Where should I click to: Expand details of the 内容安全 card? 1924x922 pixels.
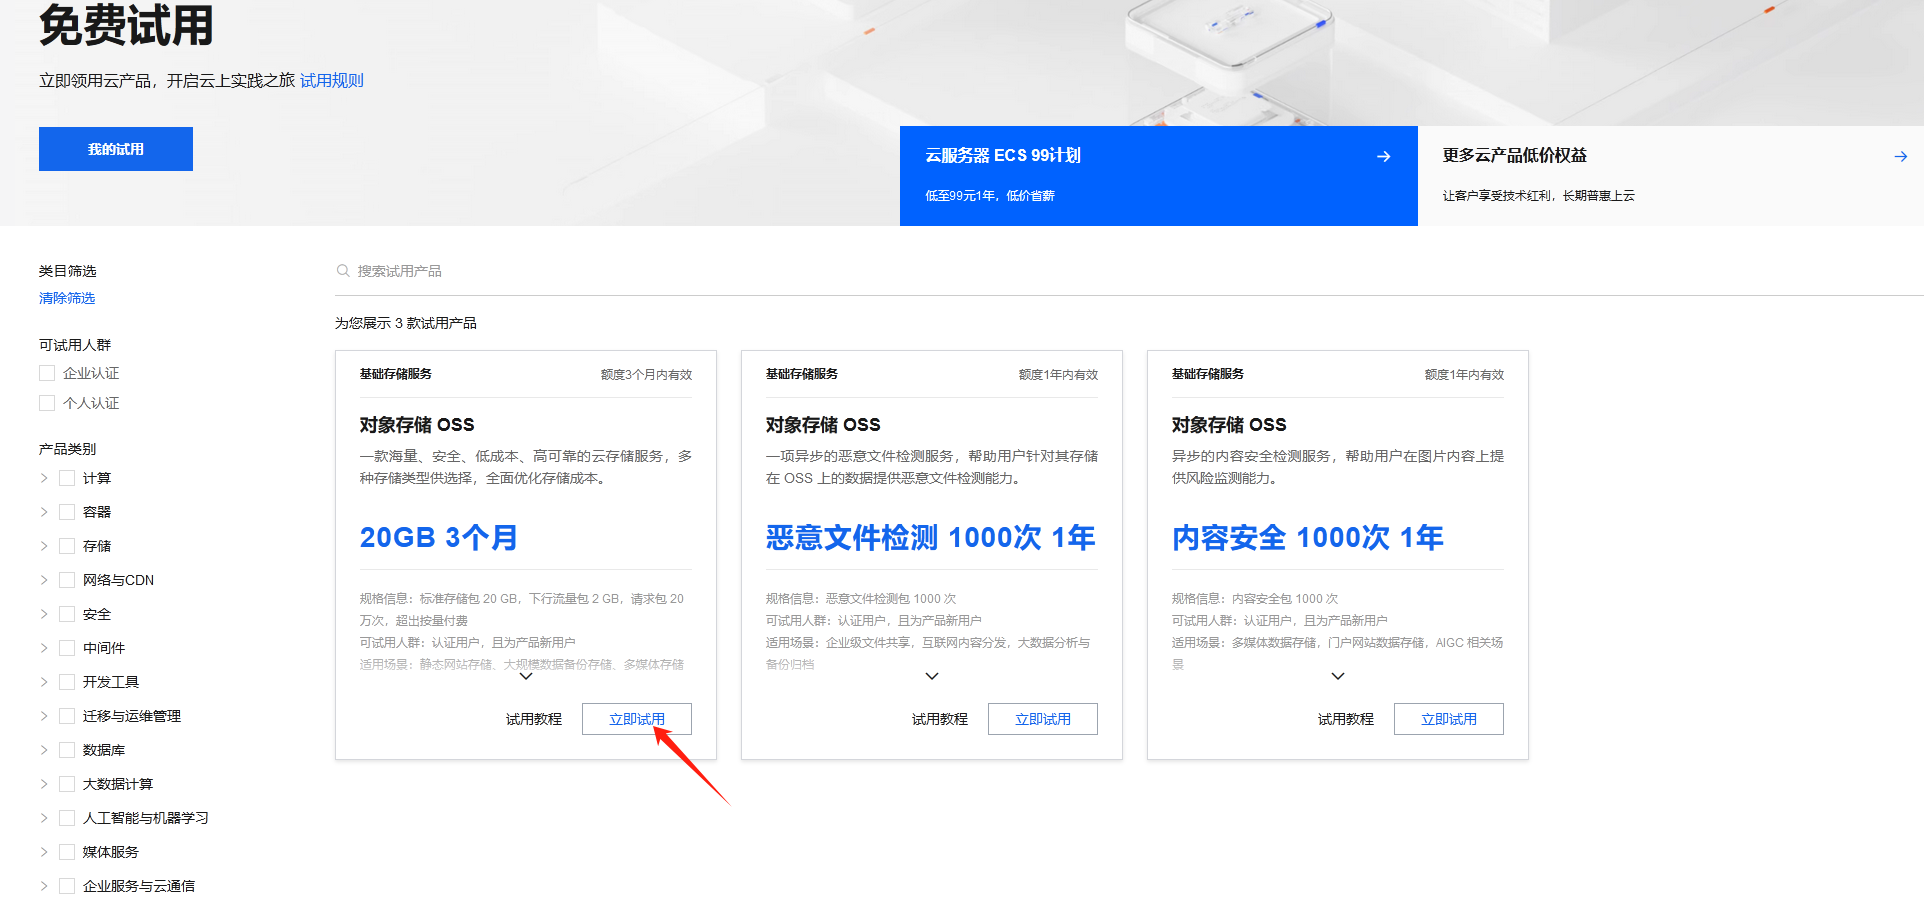[1338, 677]
